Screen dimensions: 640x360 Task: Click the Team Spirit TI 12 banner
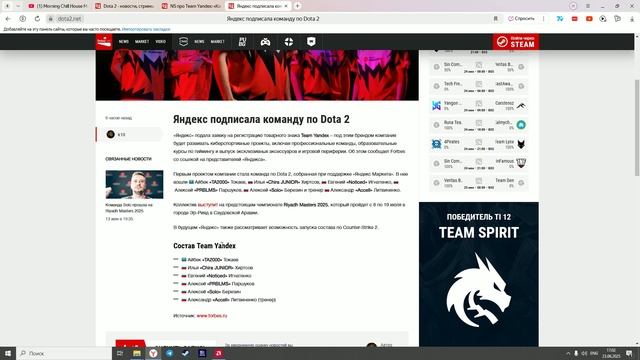point(479,274)
